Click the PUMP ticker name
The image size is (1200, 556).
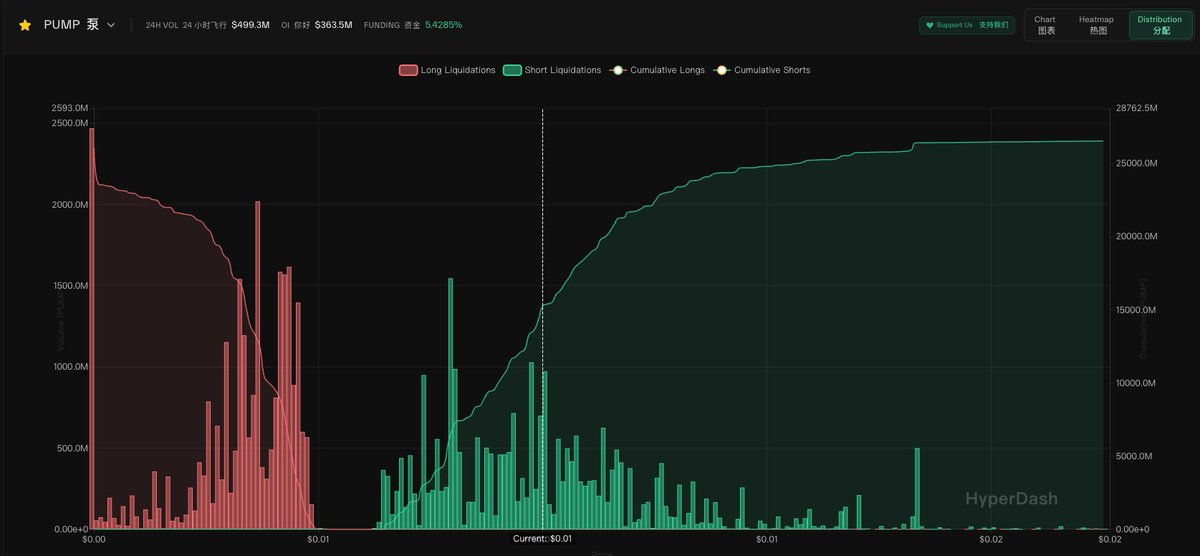click(63, 24)
